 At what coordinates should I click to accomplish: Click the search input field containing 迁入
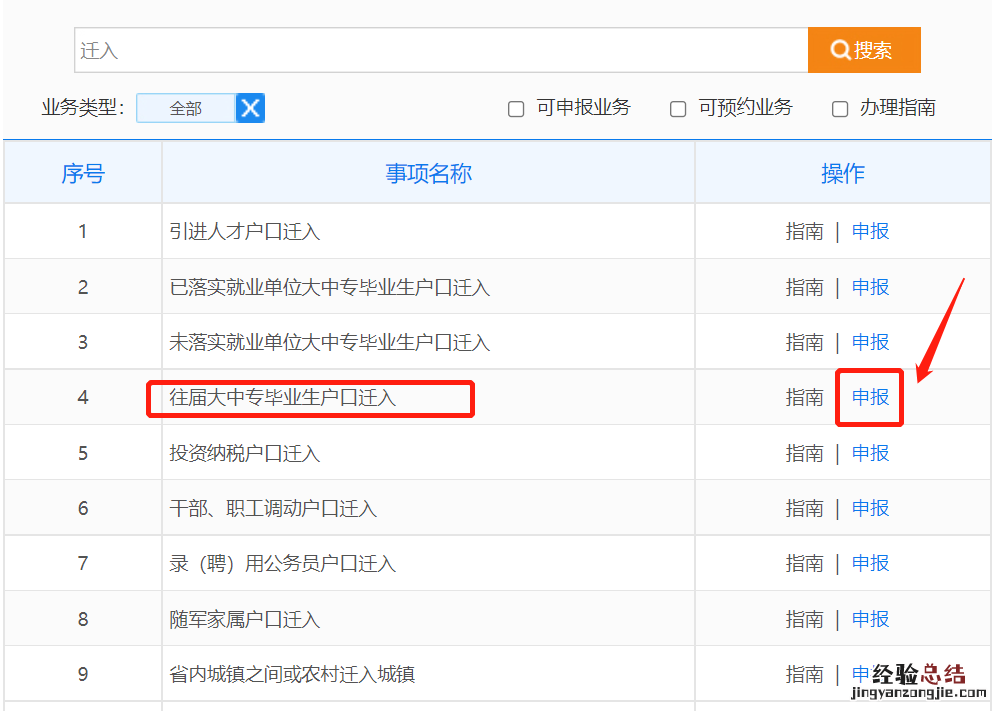(x=440, y=50)
